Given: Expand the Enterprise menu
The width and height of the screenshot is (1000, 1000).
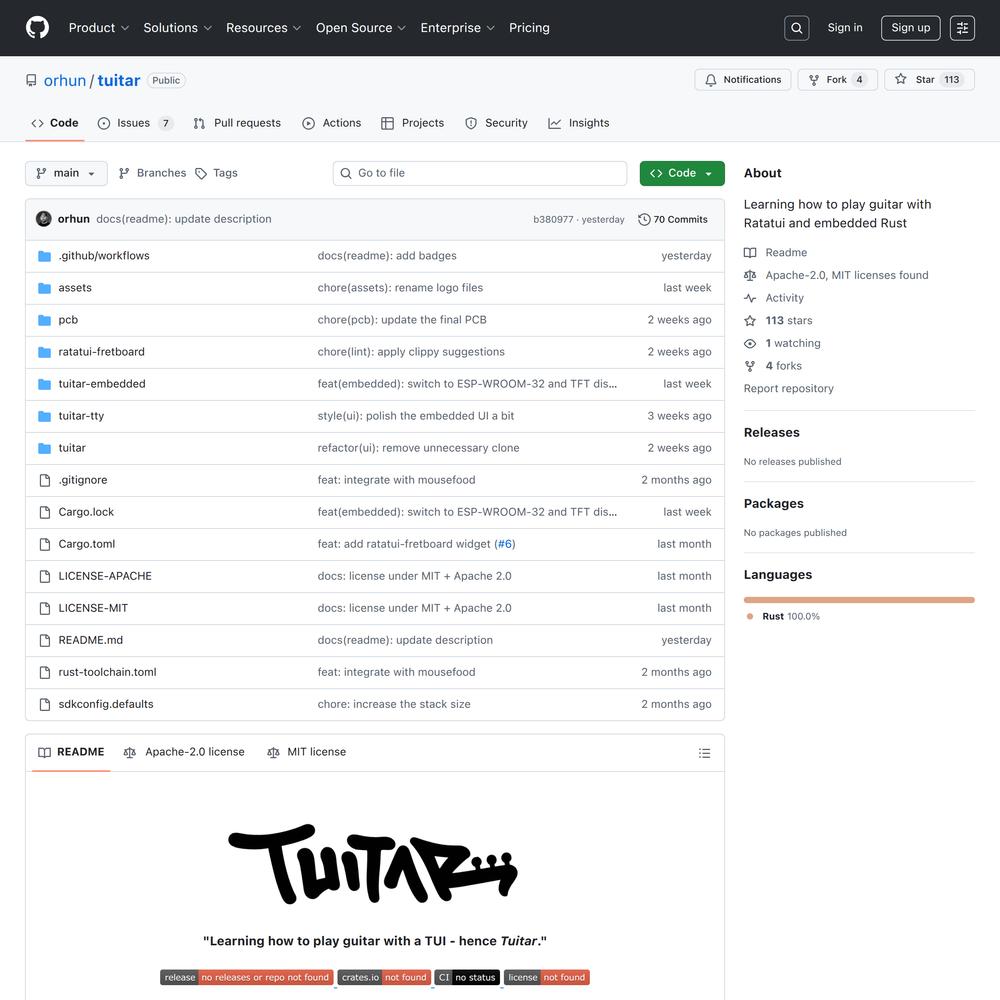Looking at the screenshot, I should 457,28.
